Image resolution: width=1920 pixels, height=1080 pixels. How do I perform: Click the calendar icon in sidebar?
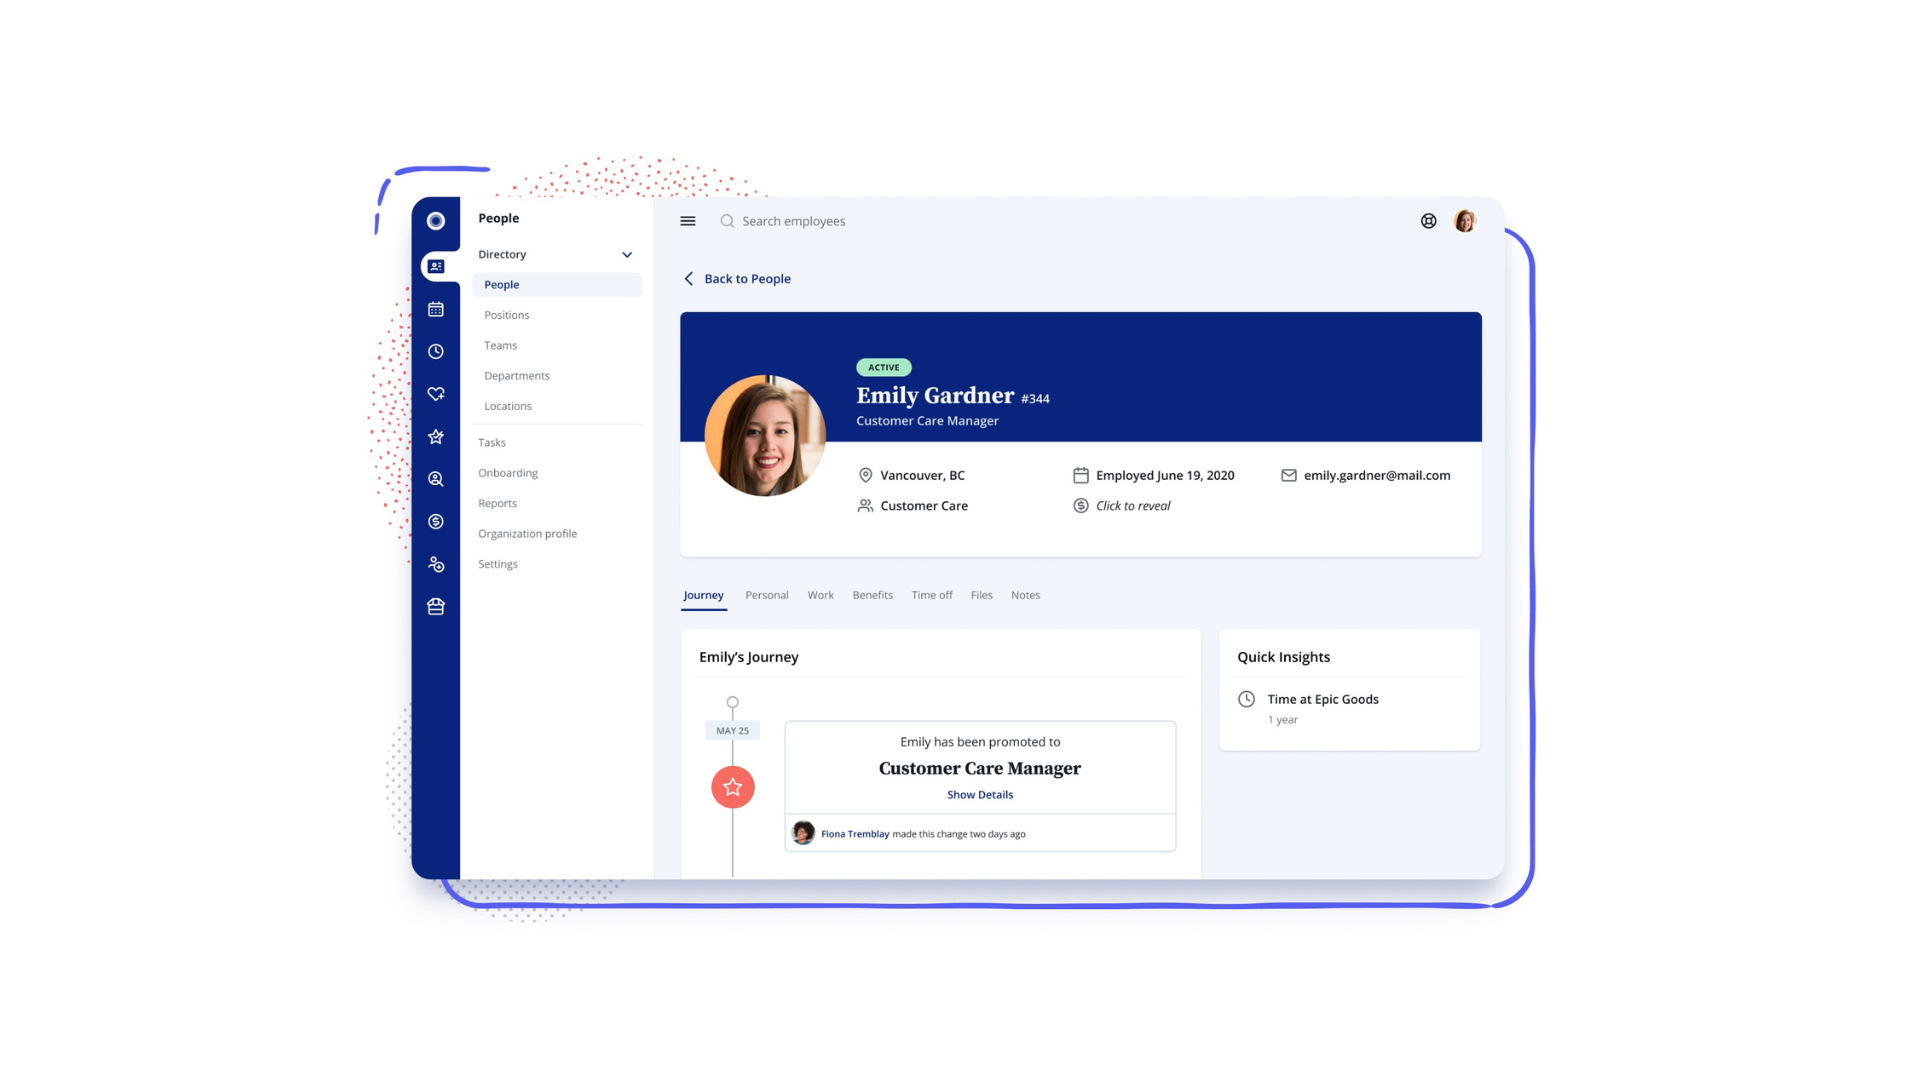point(436,310)
